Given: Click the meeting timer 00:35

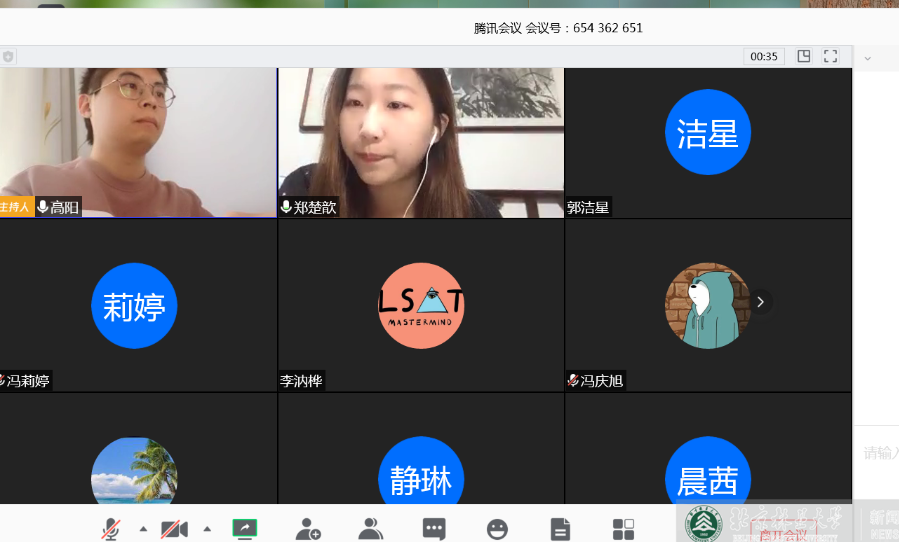Looking at the screenshot, I should click(764, 56).
